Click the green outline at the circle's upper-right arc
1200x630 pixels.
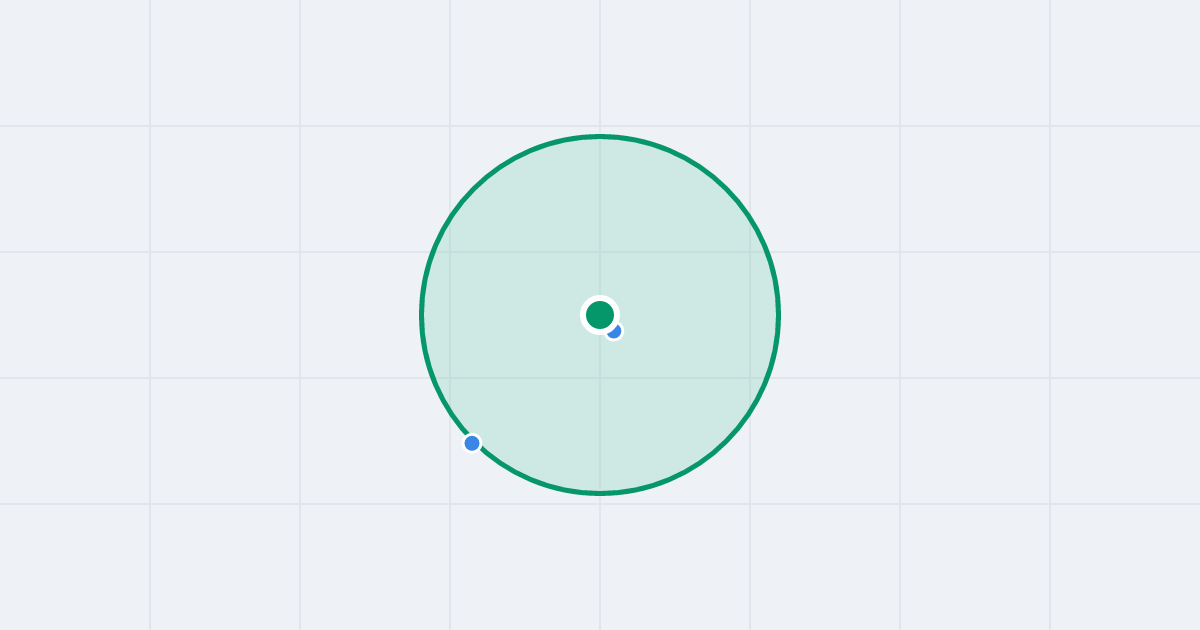[727, 188]
